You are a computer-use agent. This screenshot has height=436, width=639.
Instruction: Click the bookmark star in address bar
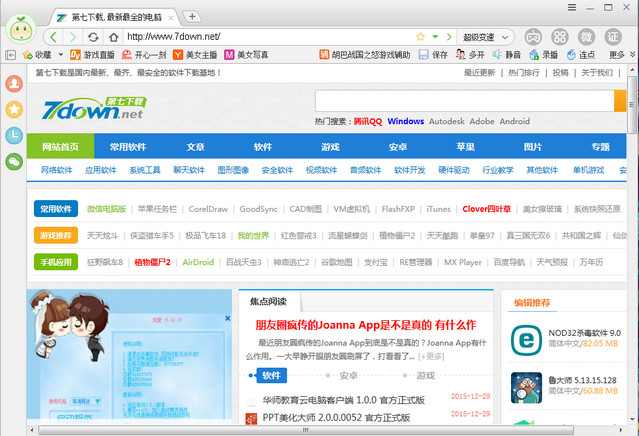pos(421,37)
